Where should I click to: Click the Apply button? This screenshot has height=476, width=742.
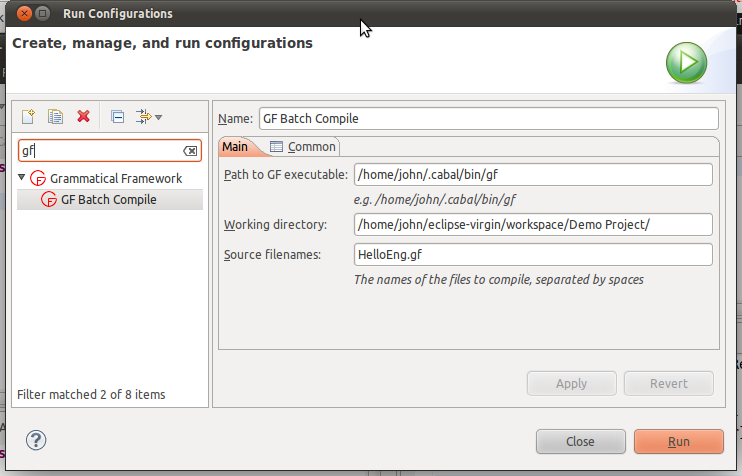click(571, 383)
